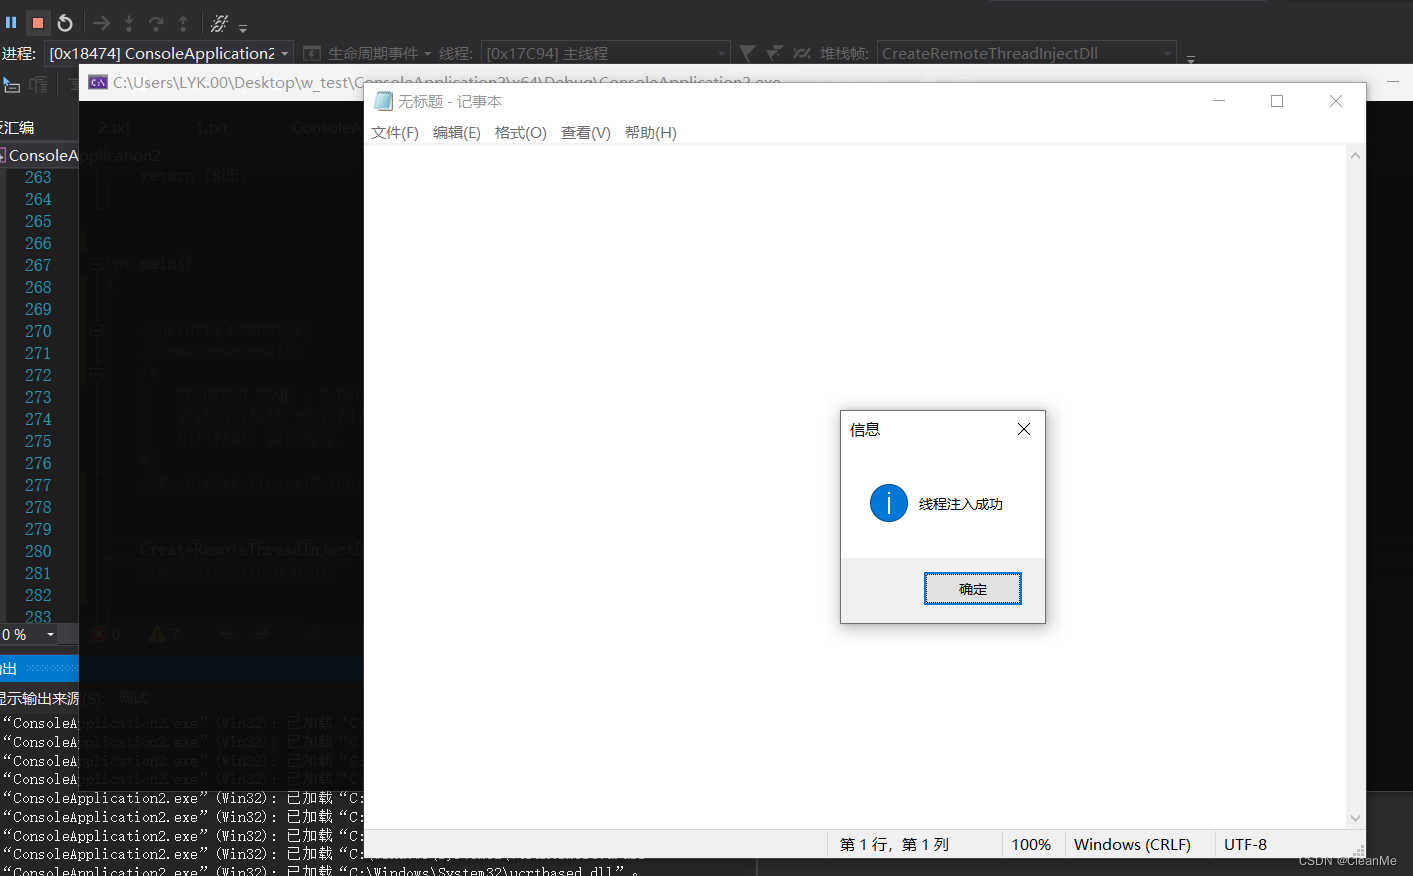Click line number 272 in editor margin
The width and height of the screenshot is (1413, 876).
(x=38, y=375)
